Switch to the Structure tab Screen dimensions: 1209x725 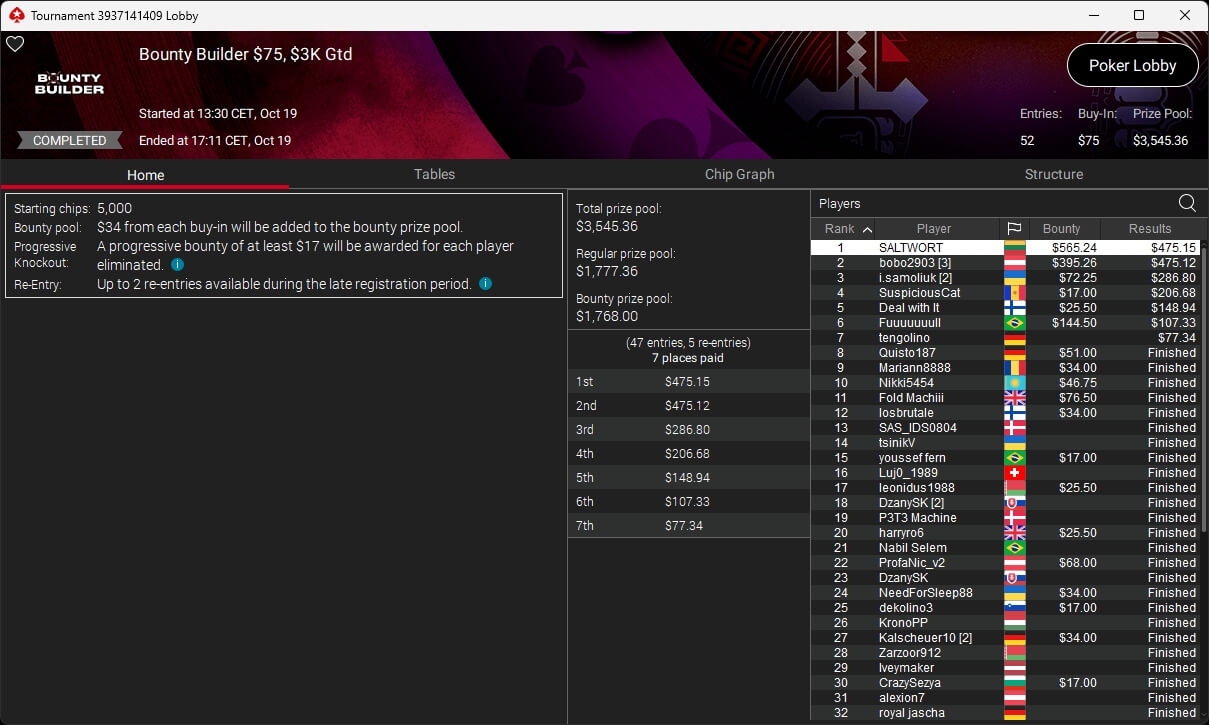[x=1053, y=174]
